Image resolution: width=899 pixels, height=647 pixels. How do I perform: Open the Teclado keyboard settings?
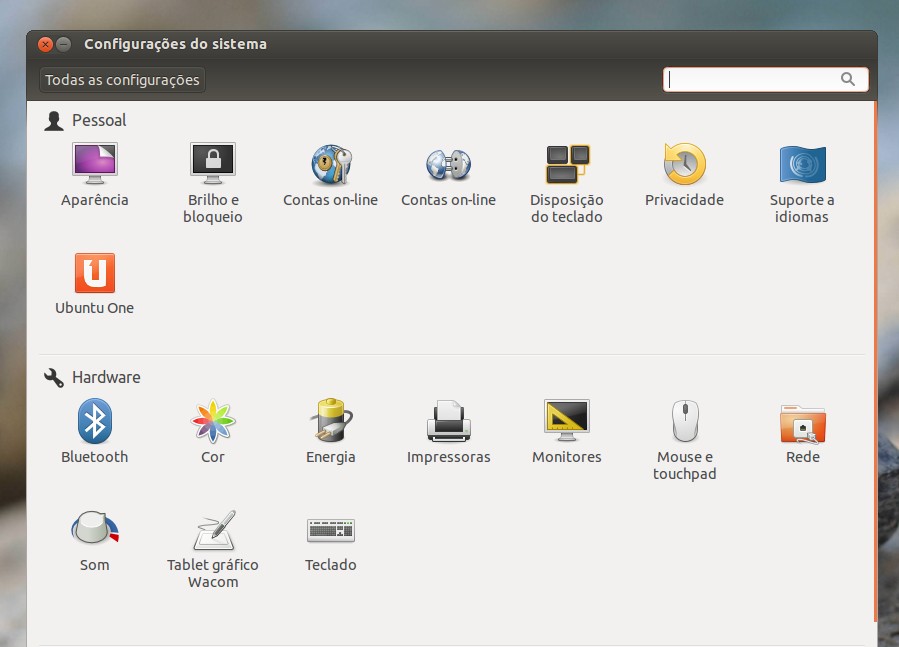[x=331, y=530]
